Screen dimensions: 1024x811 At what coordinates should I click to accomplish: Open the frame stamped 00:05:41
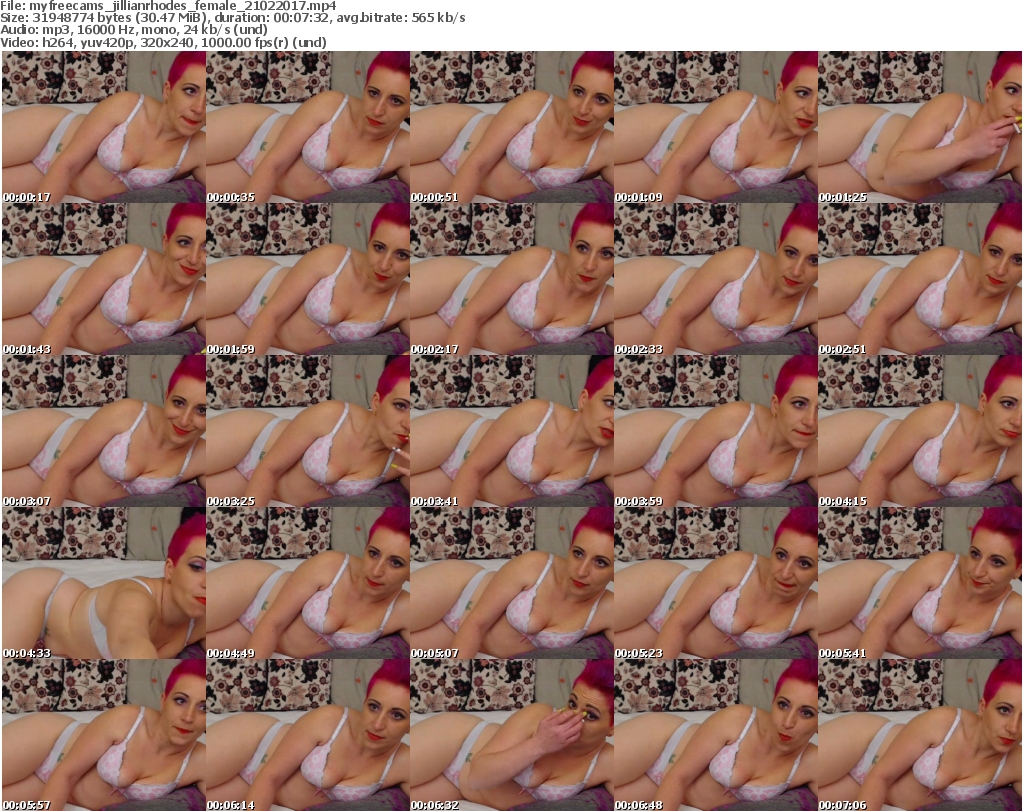pos(920,583)
